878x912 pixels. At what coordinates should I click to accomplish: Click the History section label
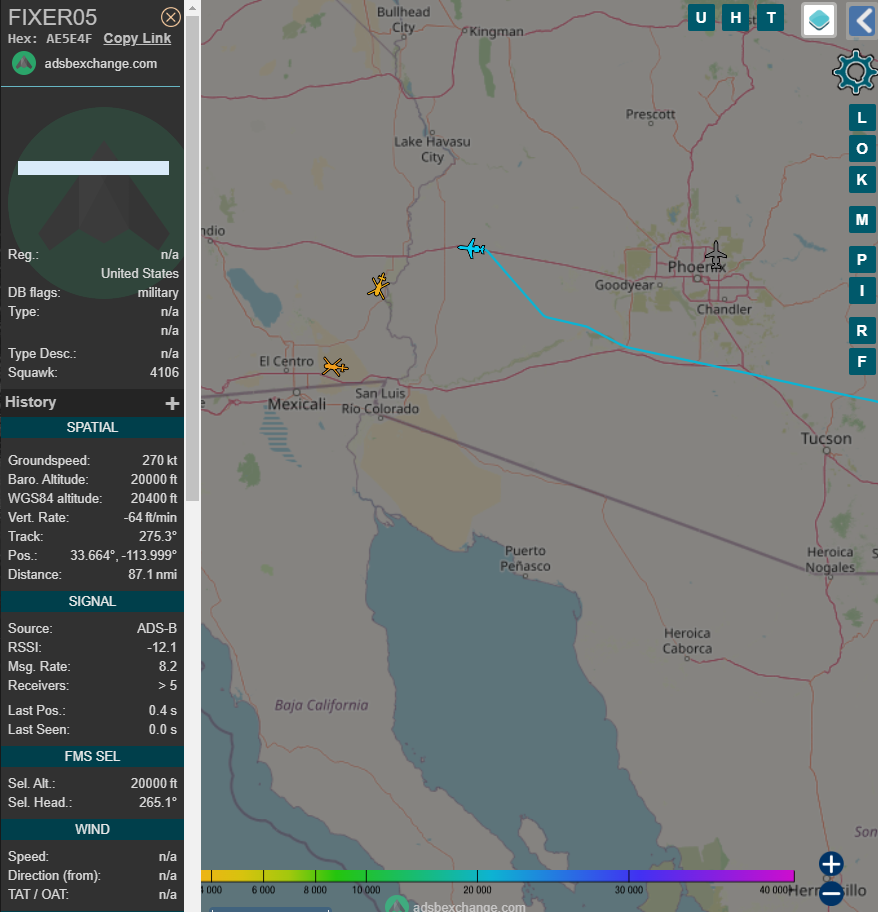click(x=31, y=402)
